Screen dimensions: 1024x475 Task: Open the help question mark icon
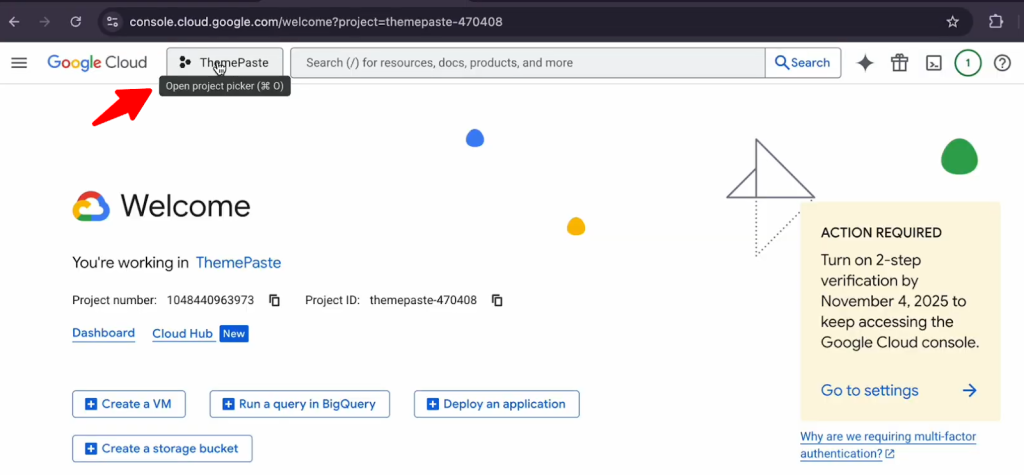[x=1002, y=63]
